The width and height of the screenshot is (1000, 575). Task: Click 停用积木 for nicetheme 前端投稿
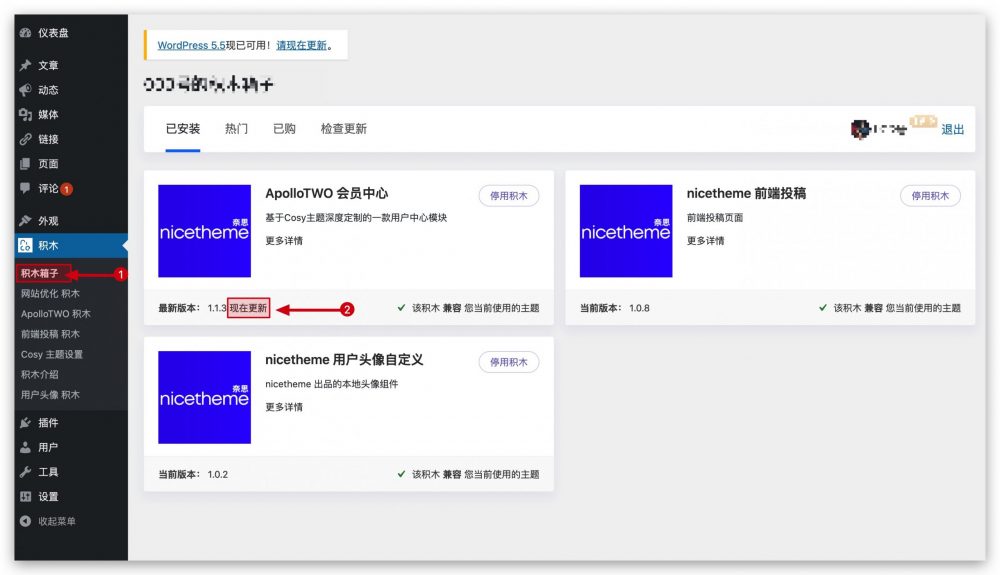930,196
